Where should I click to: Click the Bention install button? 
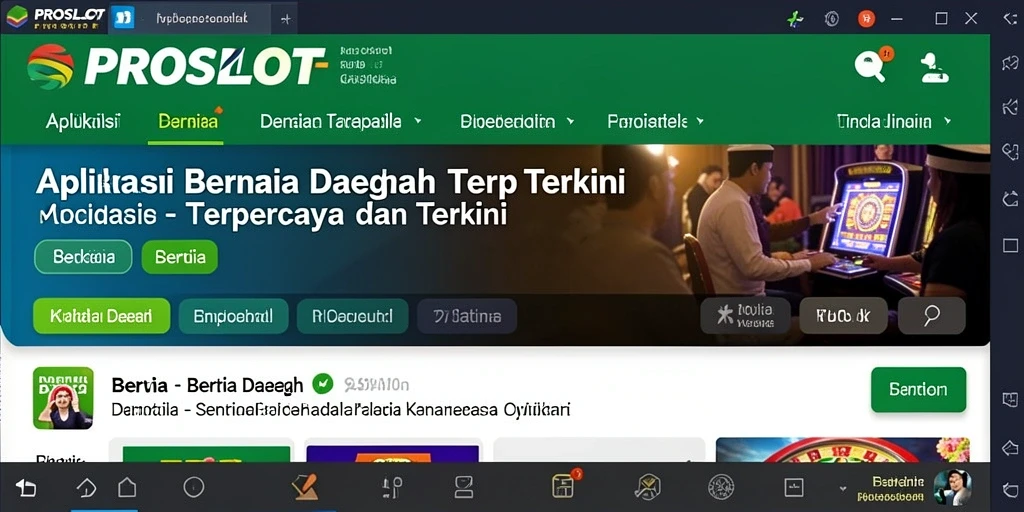coord(918,389)
